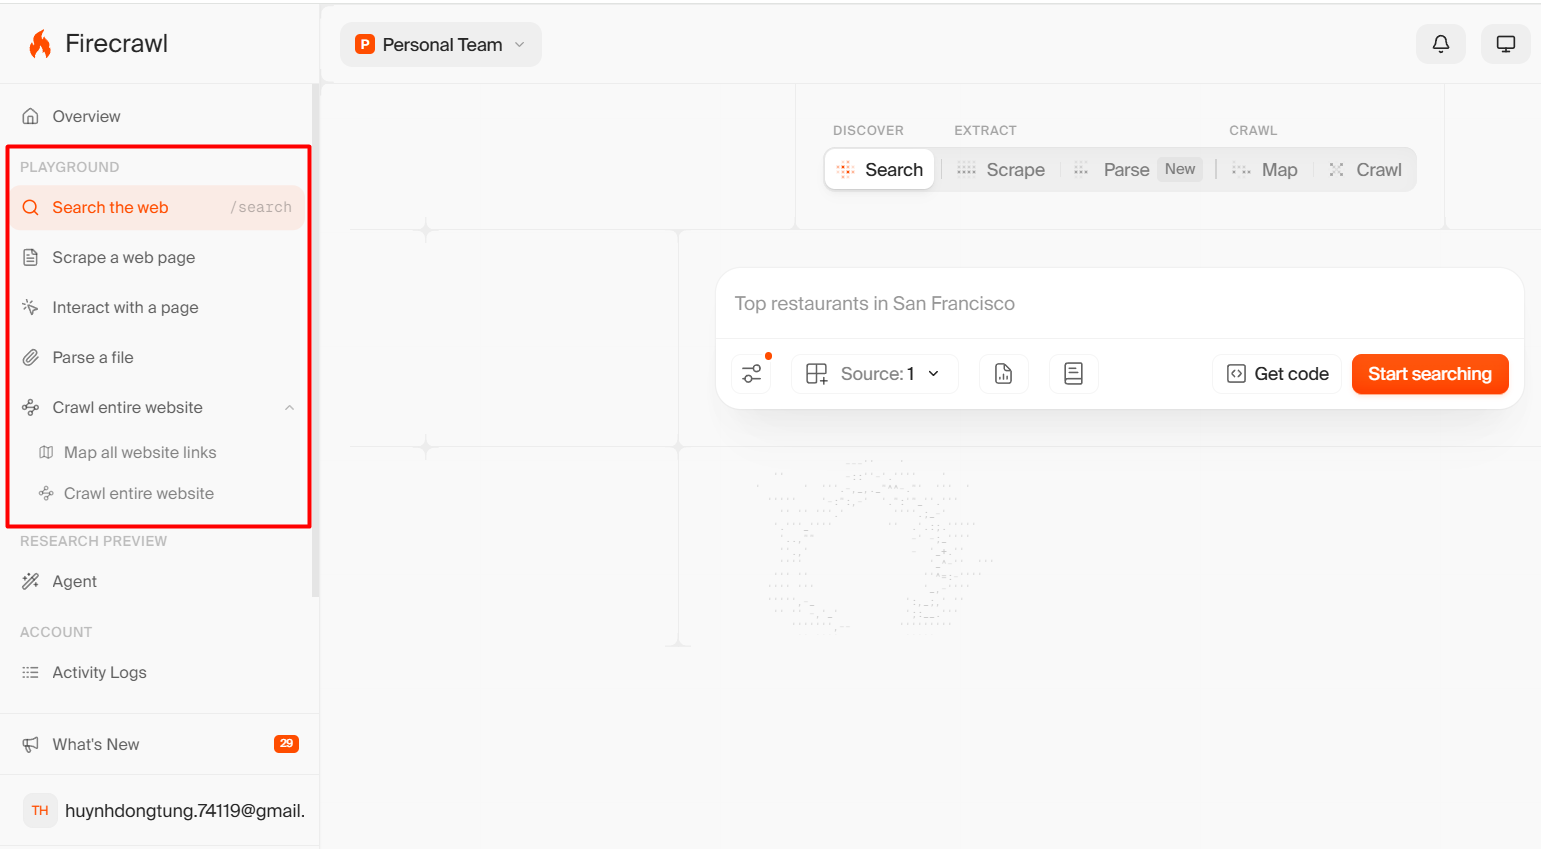Click the Start searching button
The height and width of the screenshot is (849, 1541).
pyautogui.click(x=1430, y=374)
